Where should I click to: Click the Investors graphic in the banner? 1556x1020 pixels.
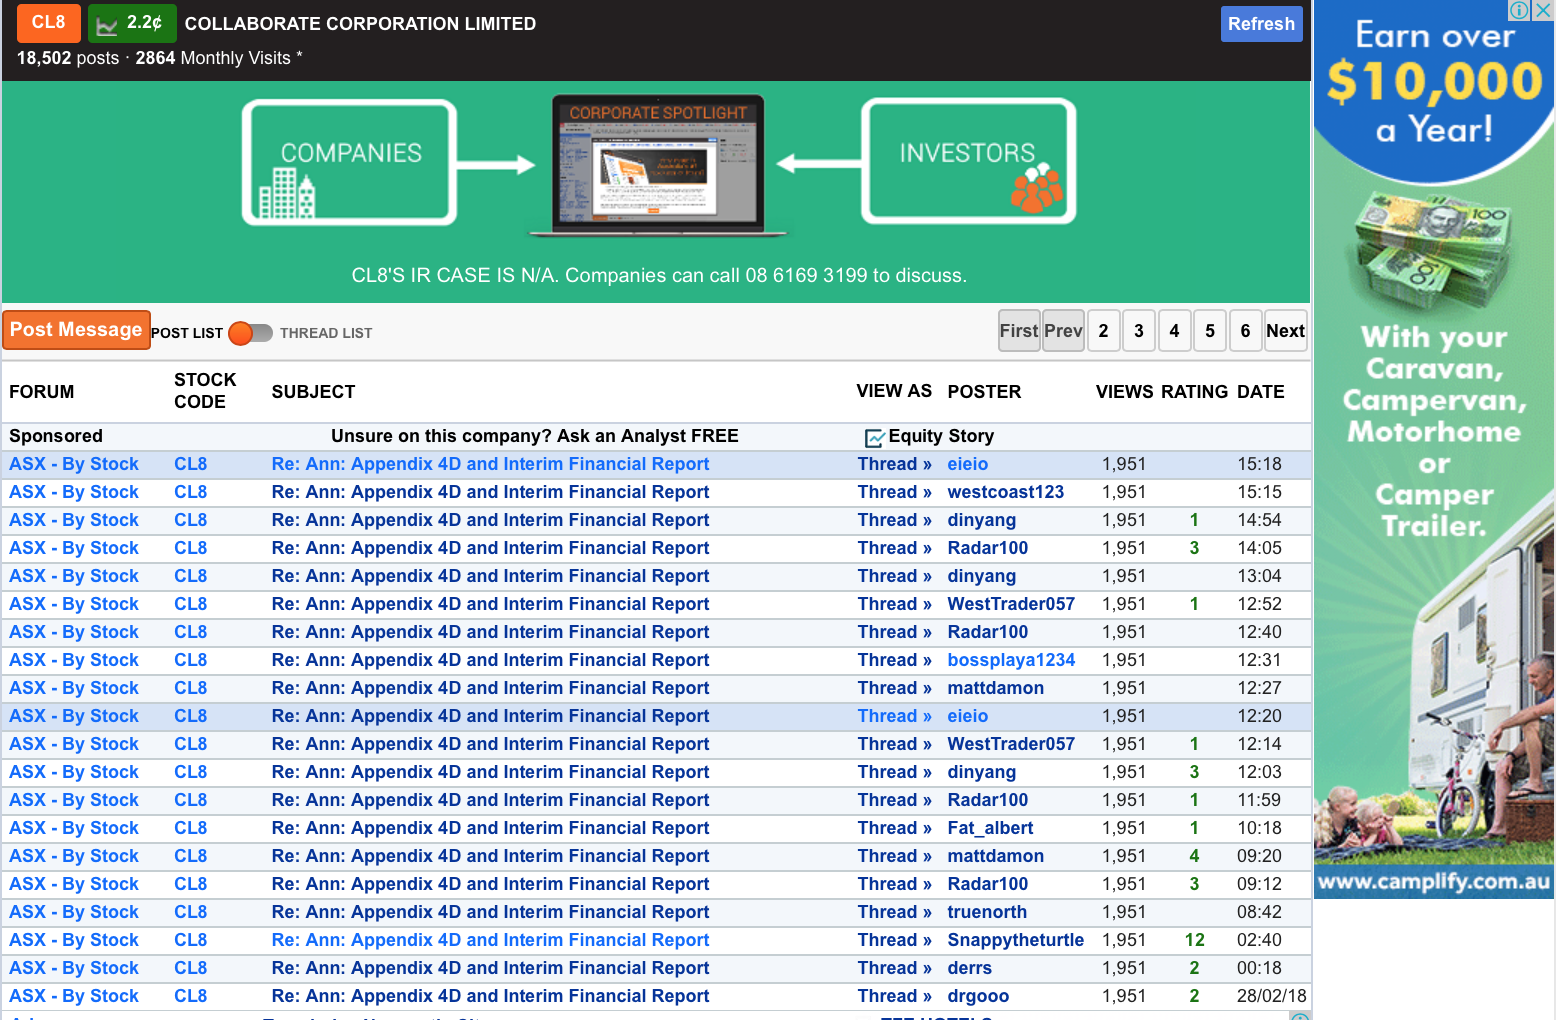(x=968, y=160)
